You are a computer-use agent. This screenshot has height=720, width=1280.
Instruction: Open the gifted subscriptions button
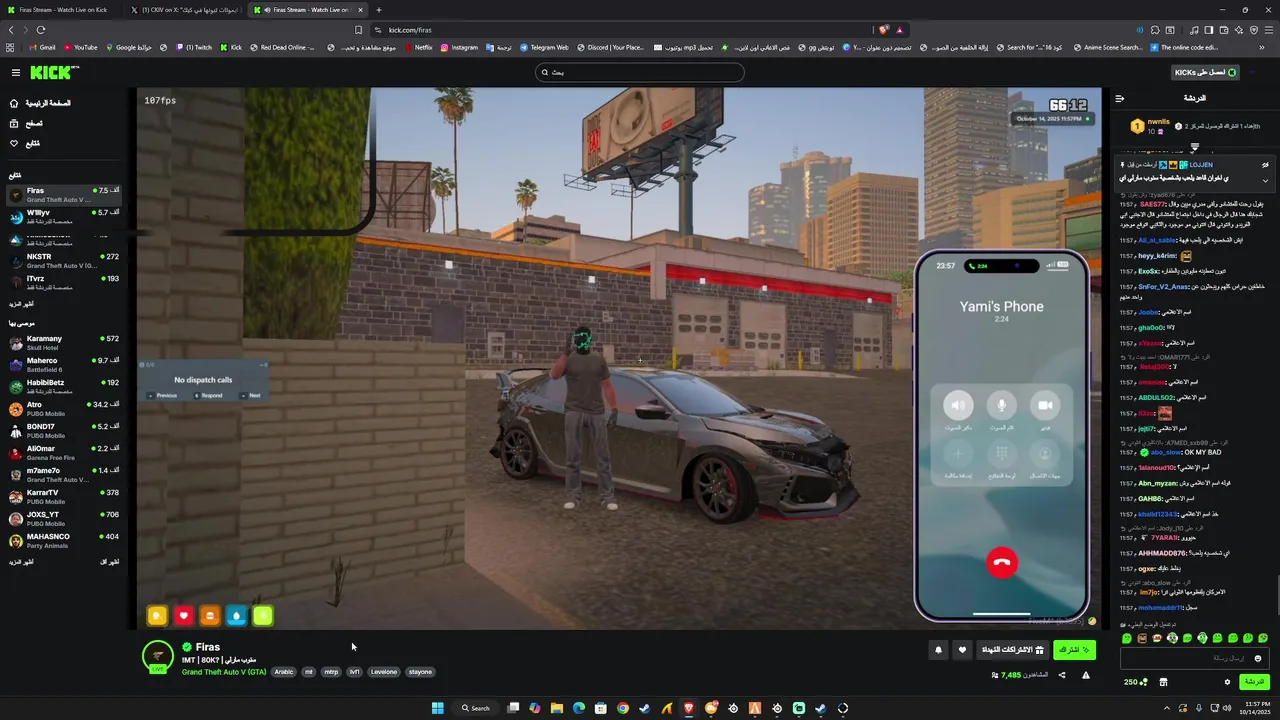(x=1012, y=650)
